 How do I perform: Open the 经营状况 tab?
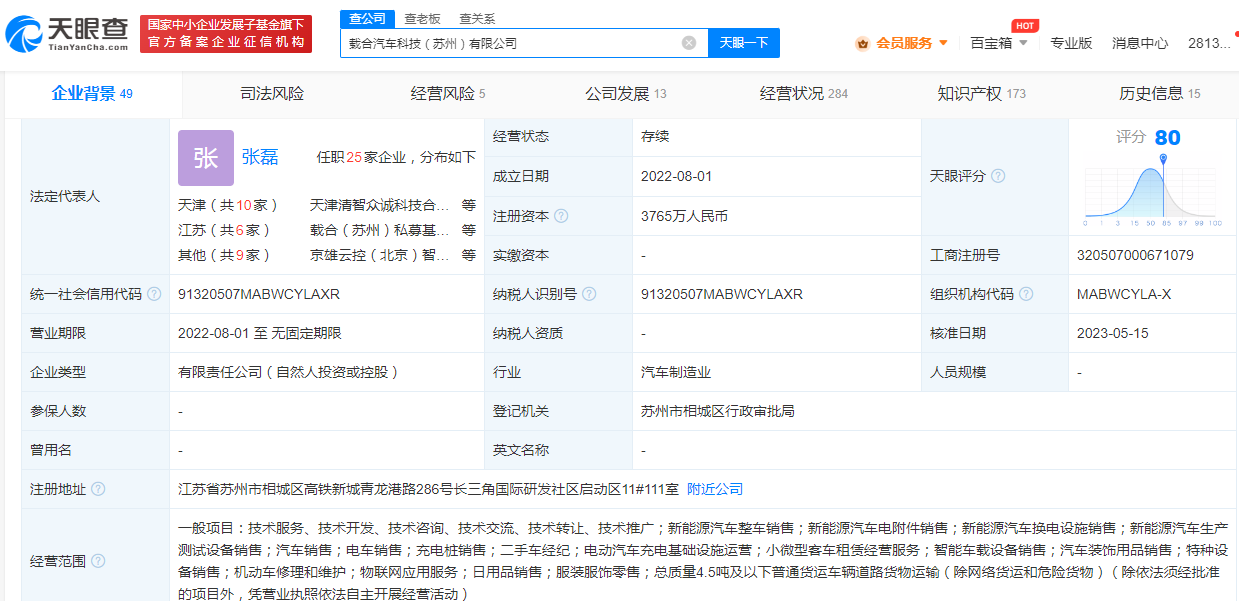[804, 94]
